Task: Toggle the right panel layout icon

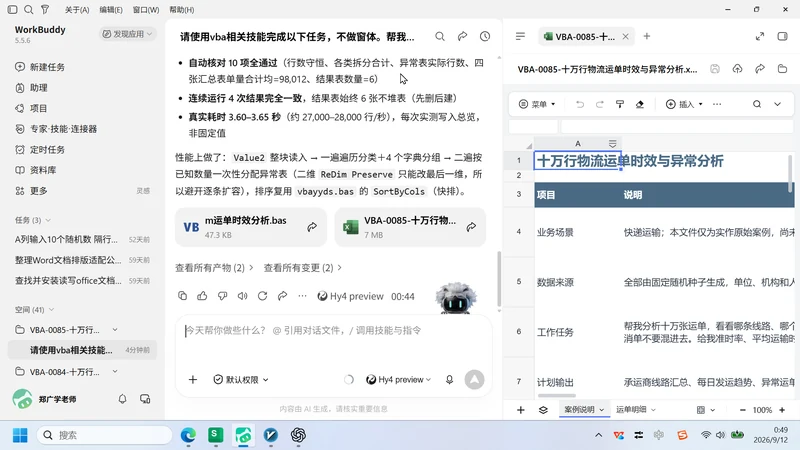Action: point(783,36)
